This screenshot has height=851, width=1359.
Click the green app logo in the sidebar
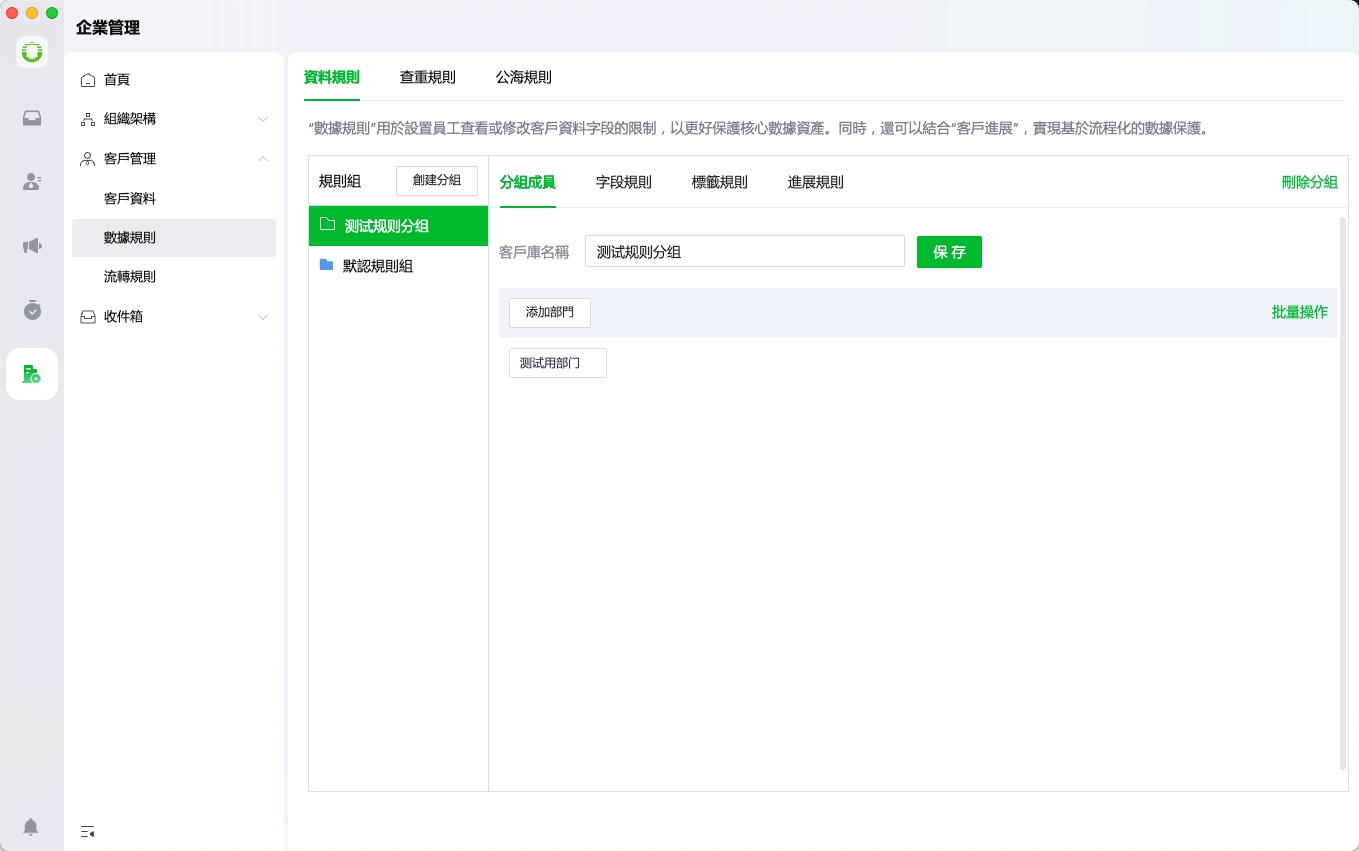pyautogui.click(x=32, y=51)
